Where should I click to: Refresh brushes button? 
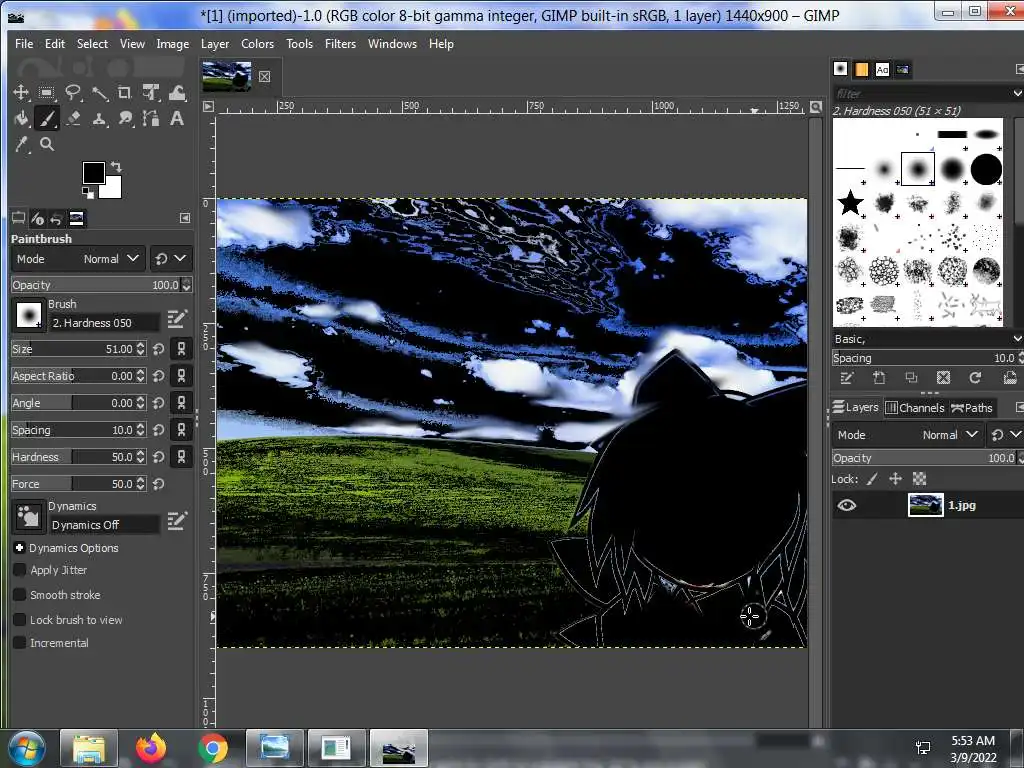[975, 377]
